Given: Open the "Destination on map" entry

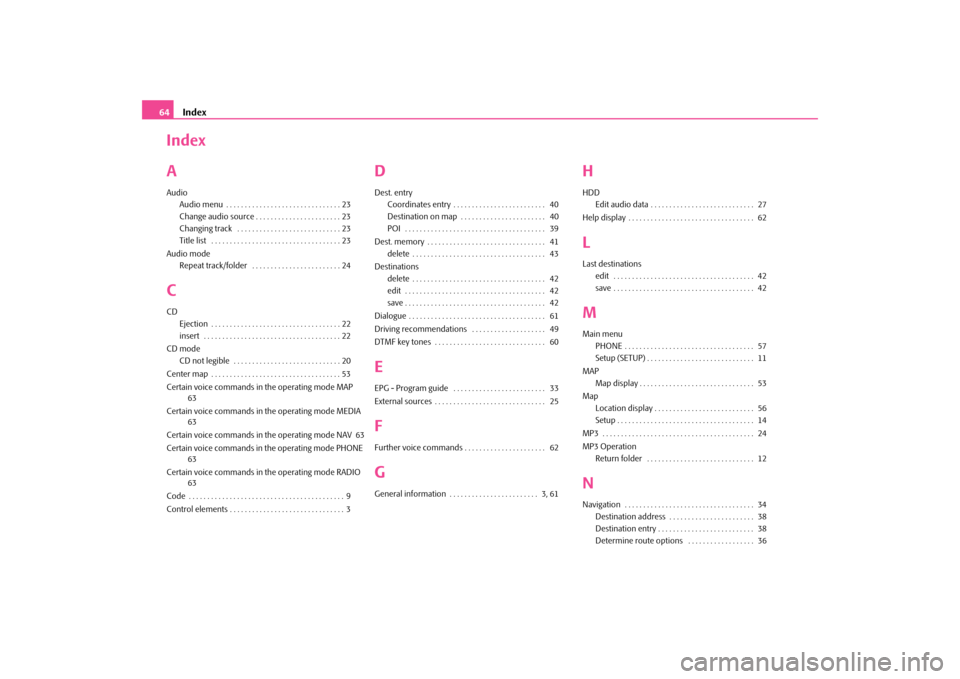Looking at the screenshot, I should point(422,217).
